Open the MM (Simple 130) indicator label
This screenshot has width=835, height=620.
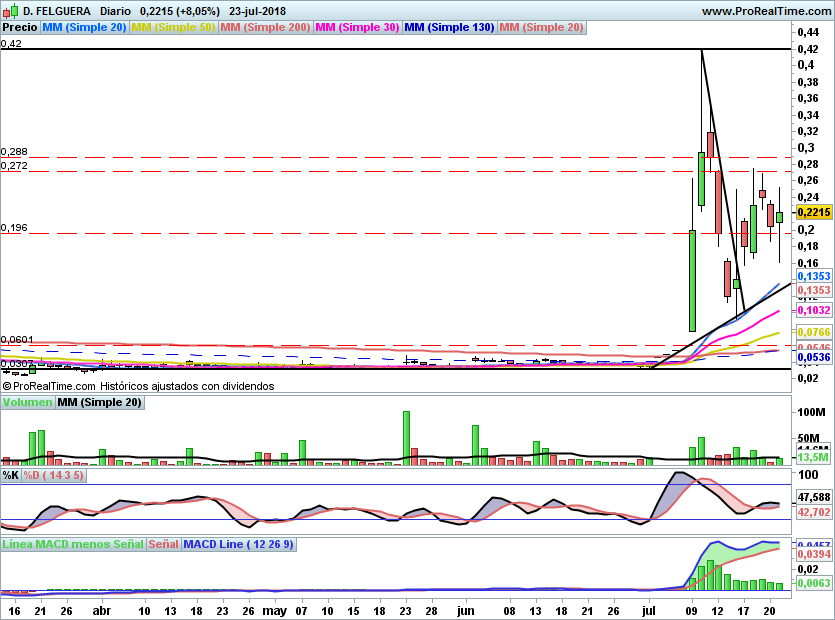click(449, 28)
